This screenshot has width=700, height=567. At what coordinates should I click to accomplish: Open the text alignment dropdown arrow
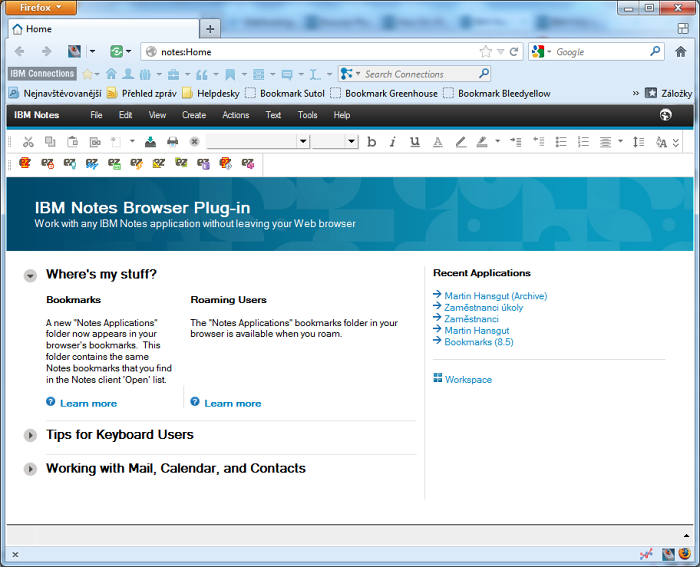tap(620, 141)
